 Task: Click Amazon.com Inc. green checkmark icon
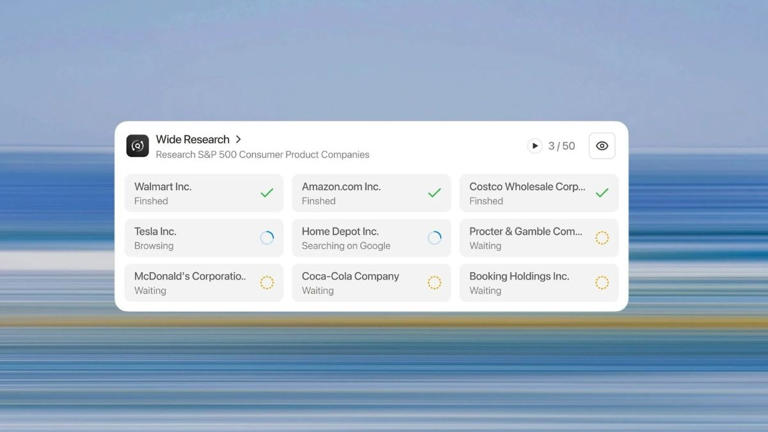tap(434, 193)
